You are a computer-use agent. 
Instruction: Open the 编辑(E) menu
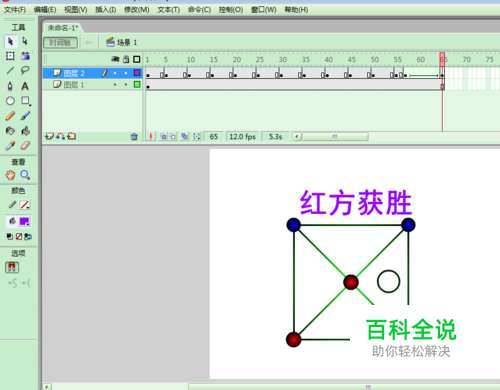point(45,10)
